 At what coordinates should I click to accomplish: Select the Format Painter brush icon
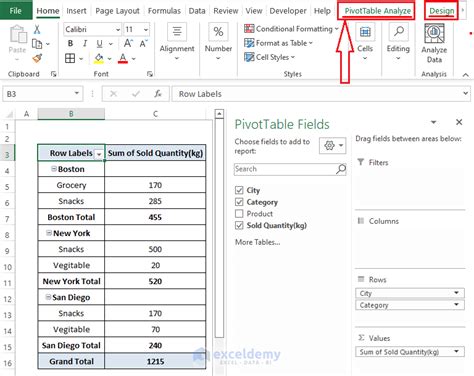(37, 58)
